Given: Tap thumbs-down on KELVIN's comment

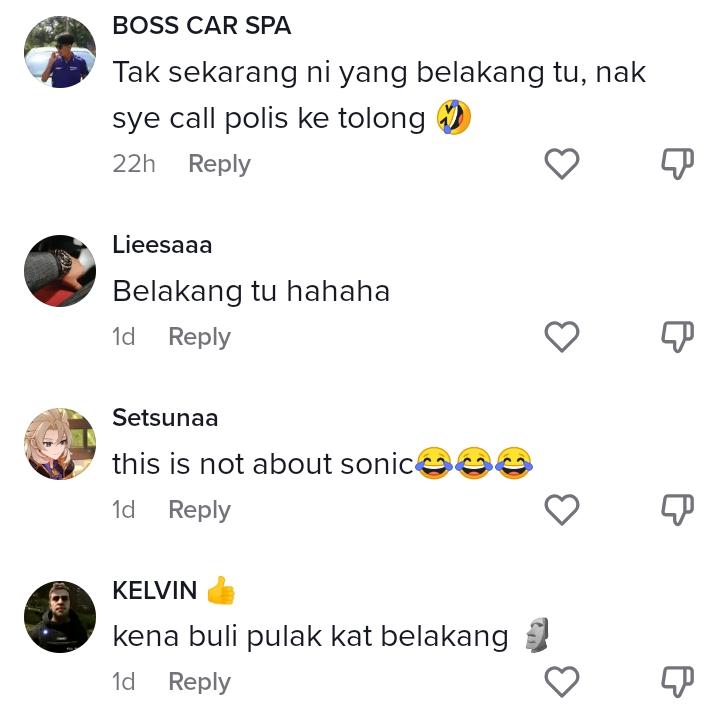Looking at the screenshot, I should 678,682.
